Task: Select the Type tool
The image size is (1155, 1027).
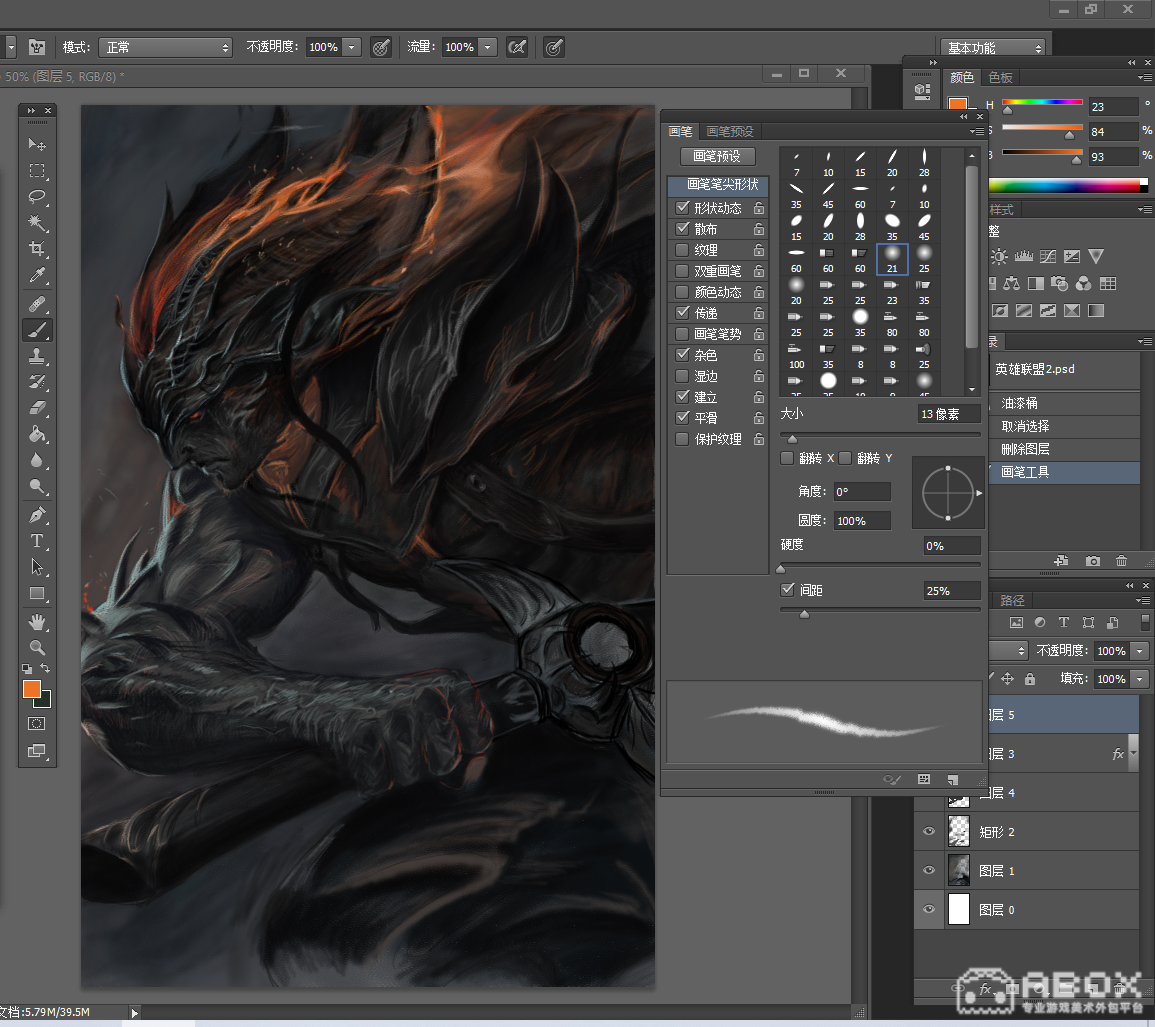Action: coord(37,541)
